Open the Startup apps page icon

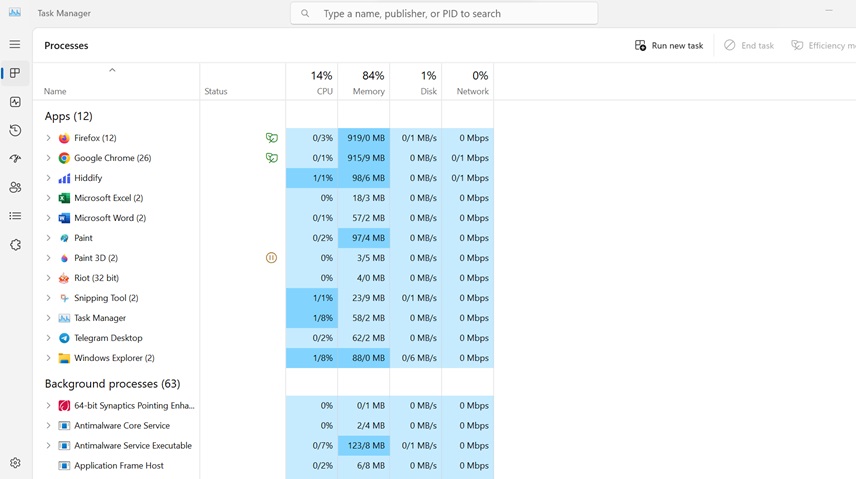coord(15,159)
